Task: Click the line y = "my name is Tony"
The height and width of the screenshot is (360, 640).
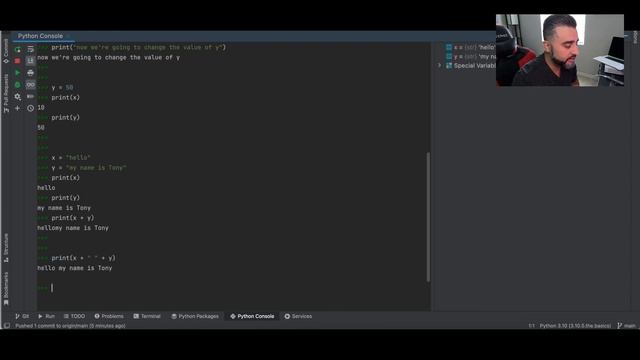Action: (89, 168)
